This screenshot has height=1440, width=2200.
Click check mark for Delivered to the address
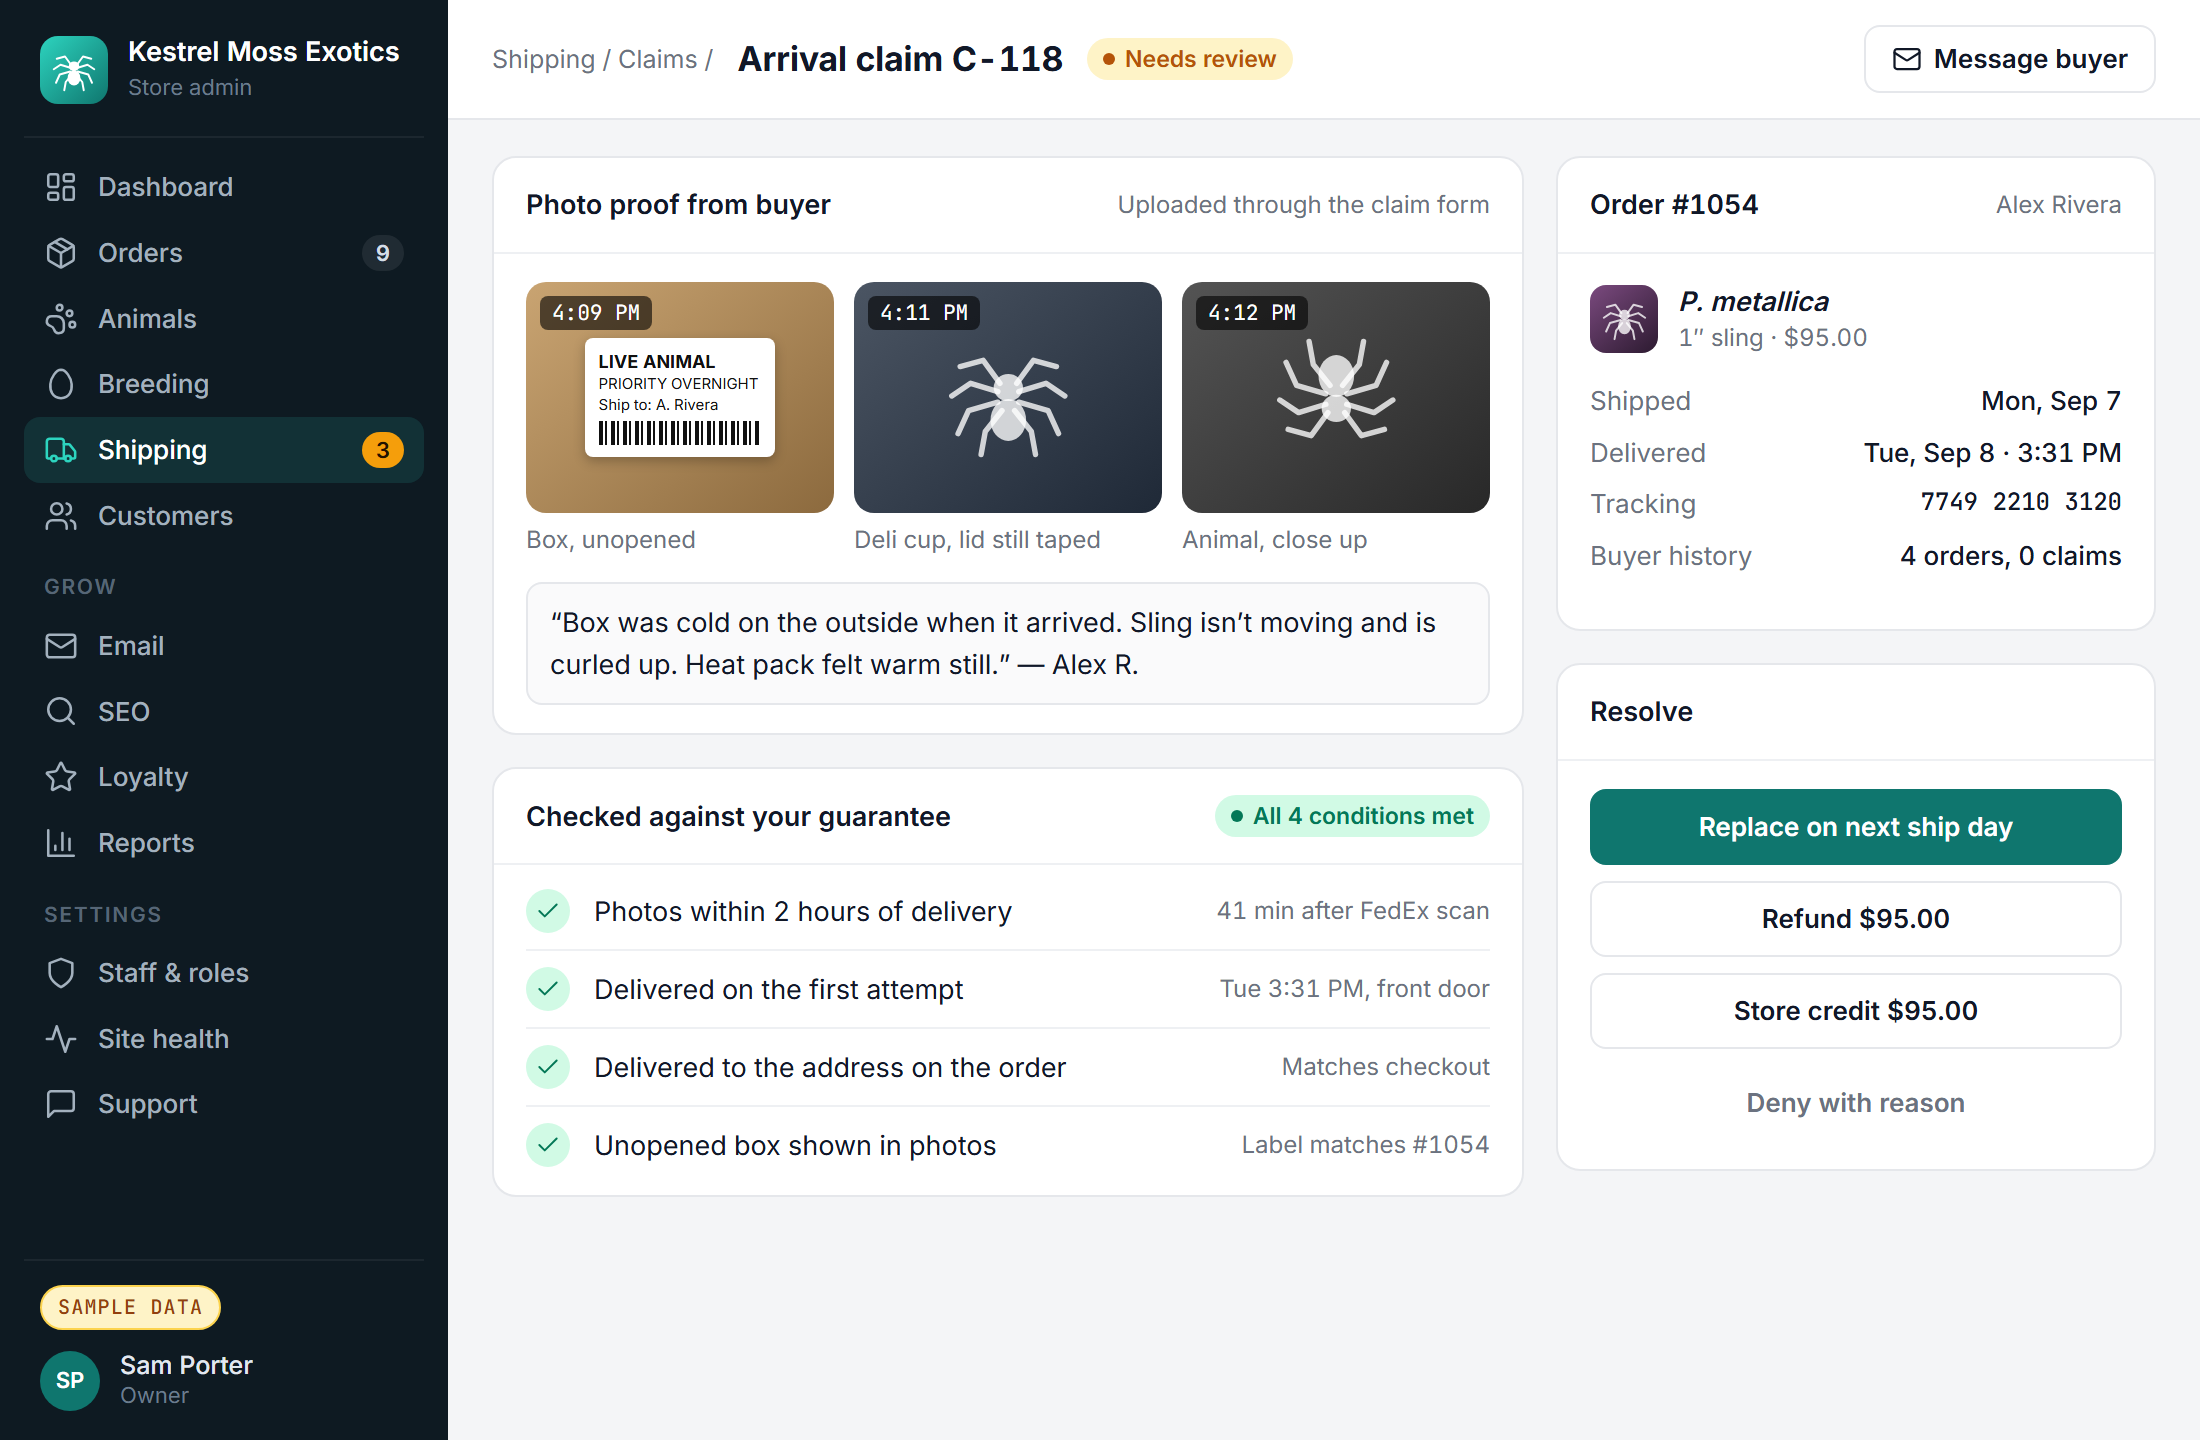point(548,1067)
